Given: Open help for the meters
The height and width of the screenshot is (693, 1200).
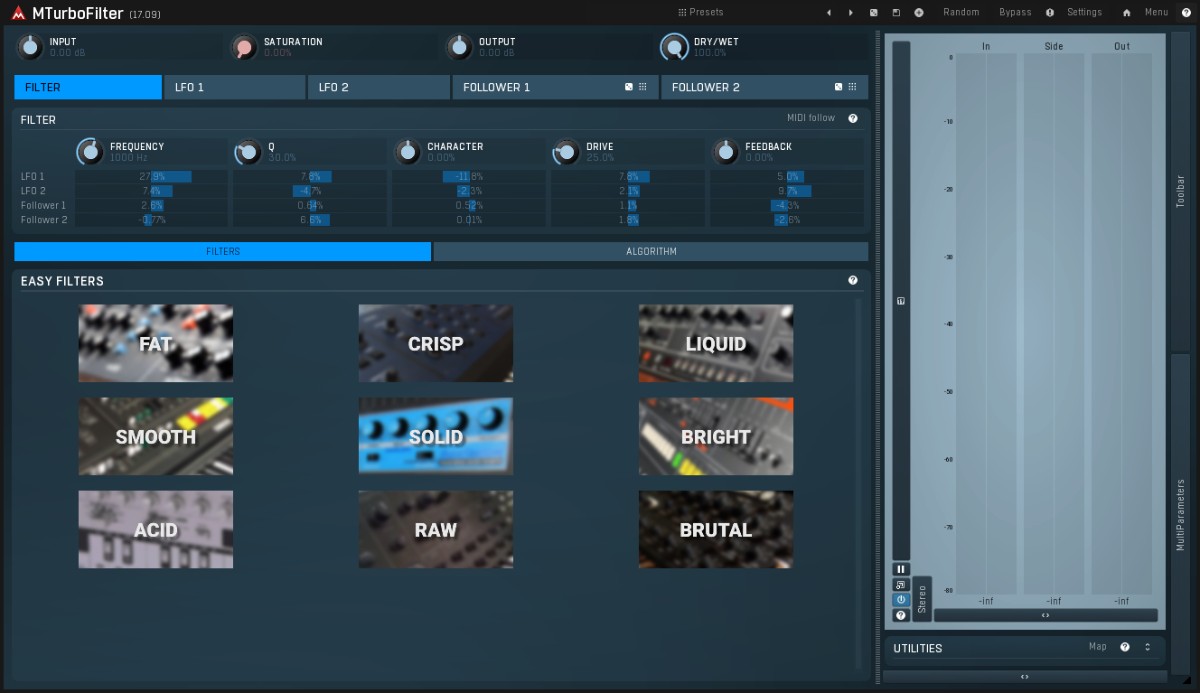Looking at the screenshot, I should point(901,615).
